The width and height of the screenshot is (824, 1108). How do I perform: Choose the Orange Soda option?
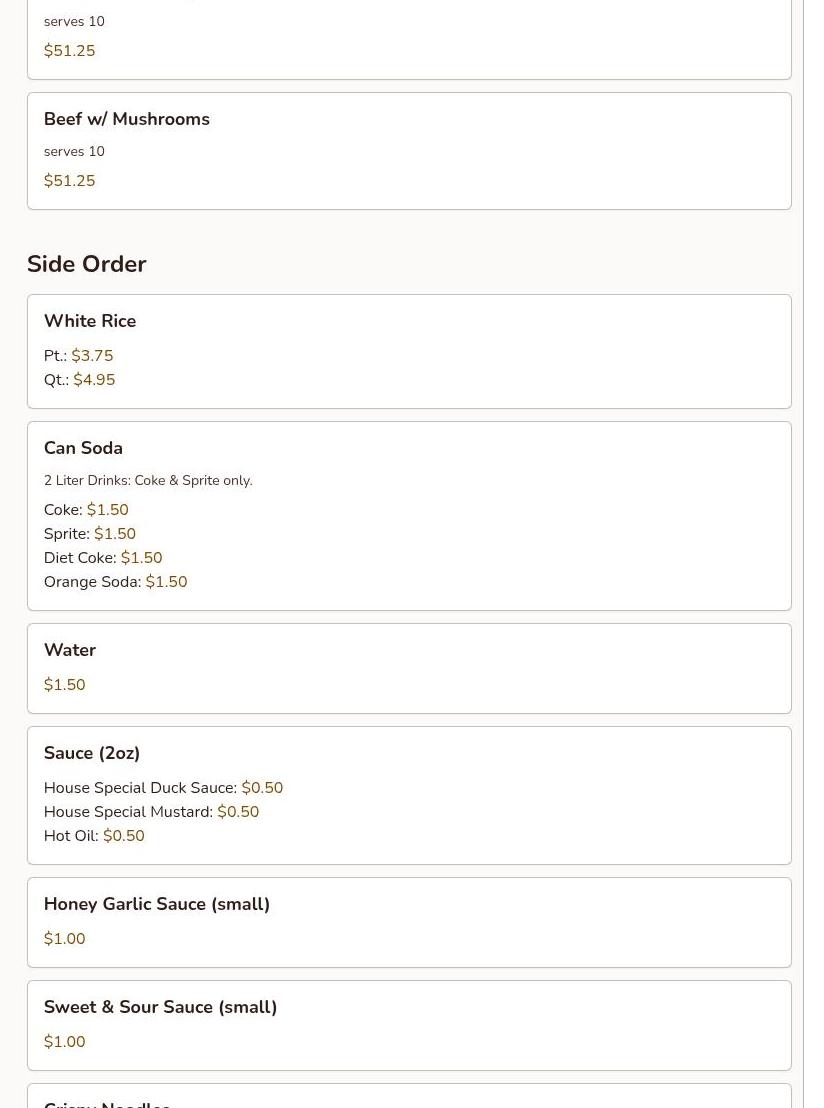(115, 582)
